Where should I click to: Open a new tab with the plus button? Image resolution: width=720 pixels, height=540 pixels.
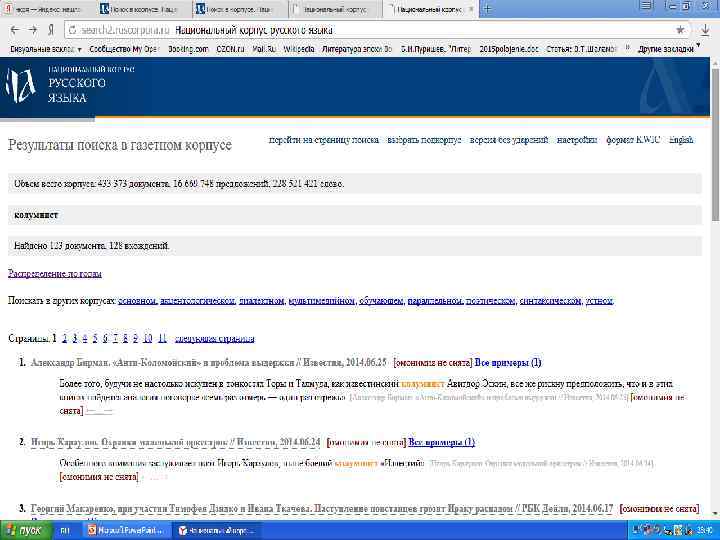coord(488,9)
